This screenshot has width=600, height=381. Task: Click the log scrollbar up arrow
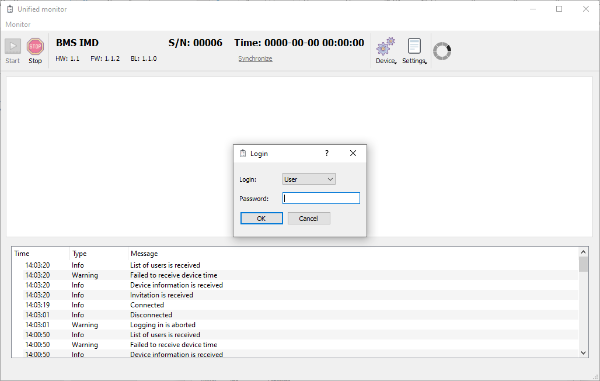pyautogui.click(x=583, y=252)
